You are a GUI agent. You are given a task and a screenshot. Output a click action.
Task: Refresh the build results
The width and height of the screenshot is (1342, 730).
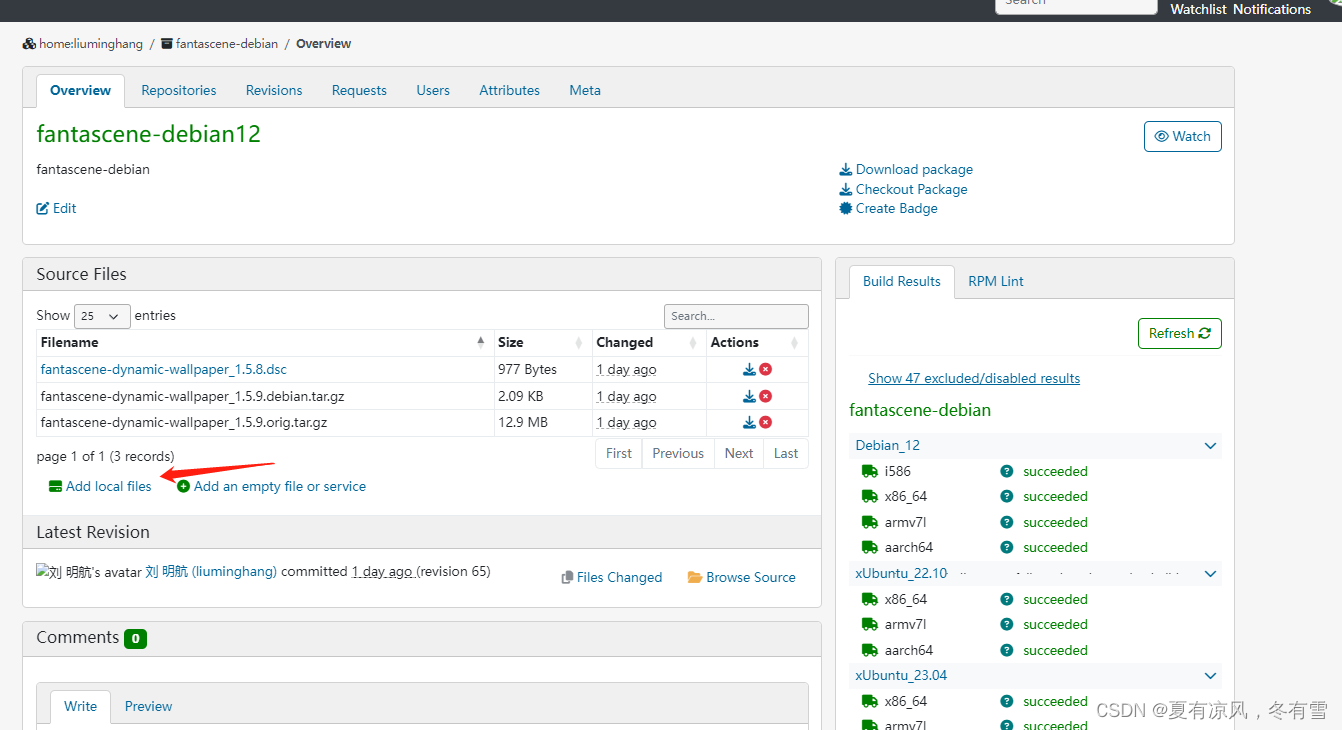[x=1180, y=333]
